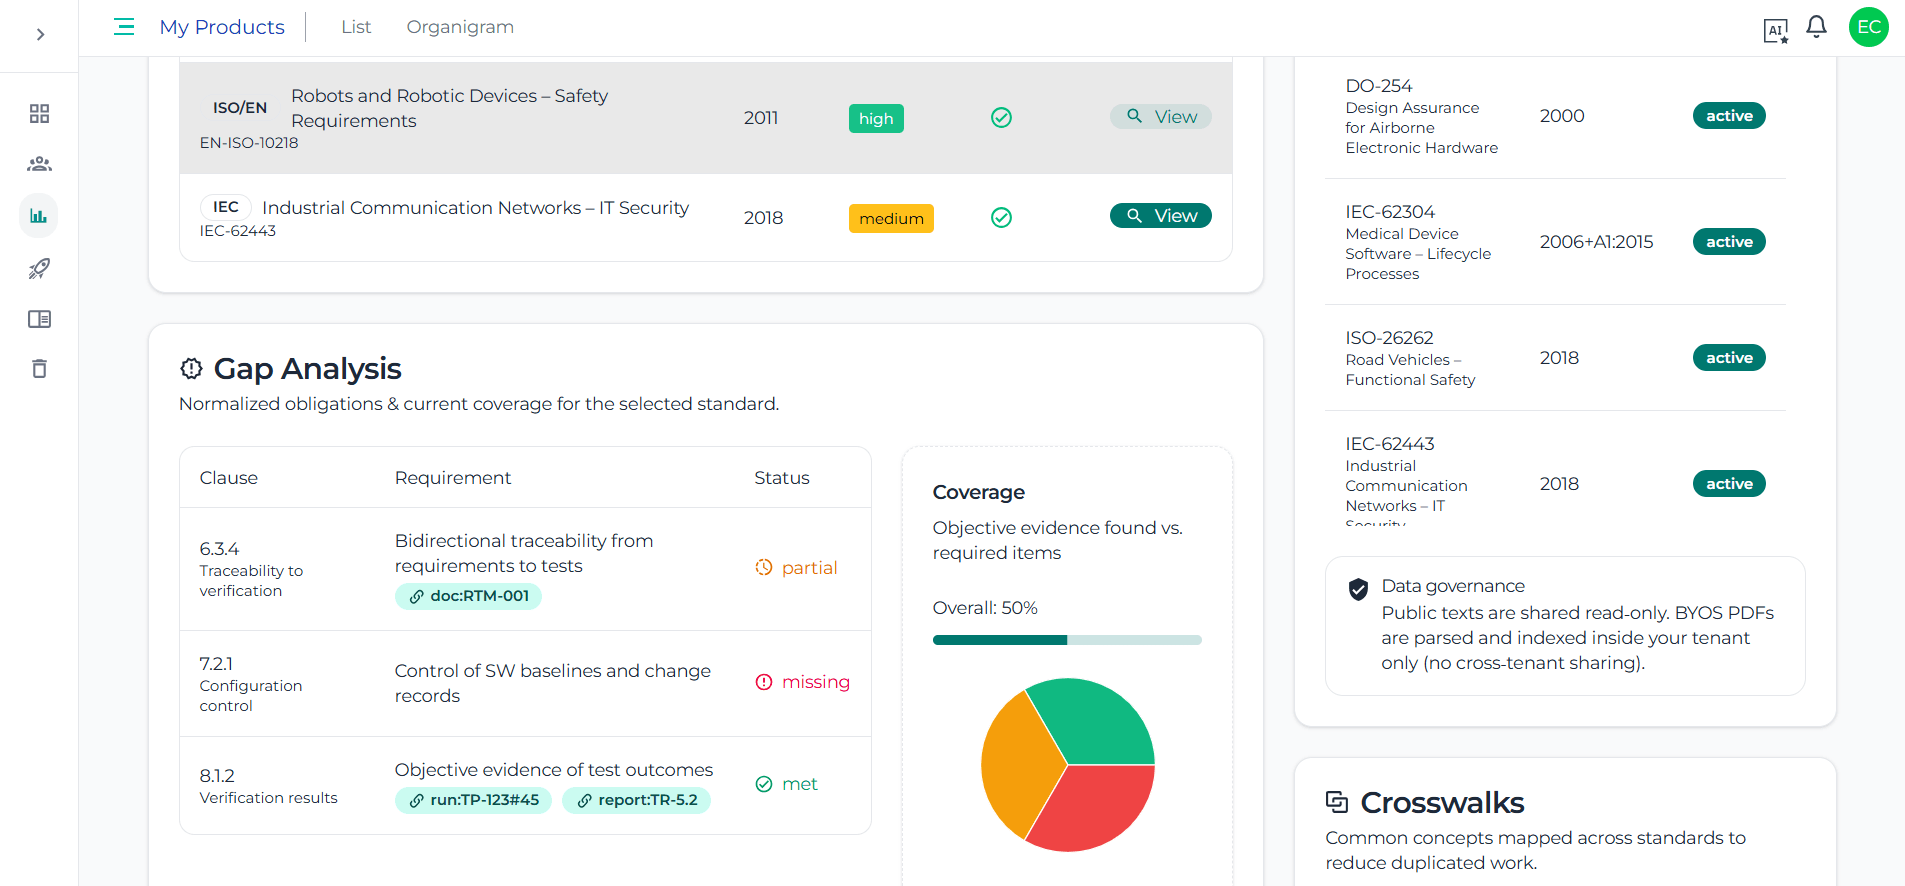Expand the collapsed sidebar with chevron
The width and height of the screenshot is (1905, 886).
40,34
